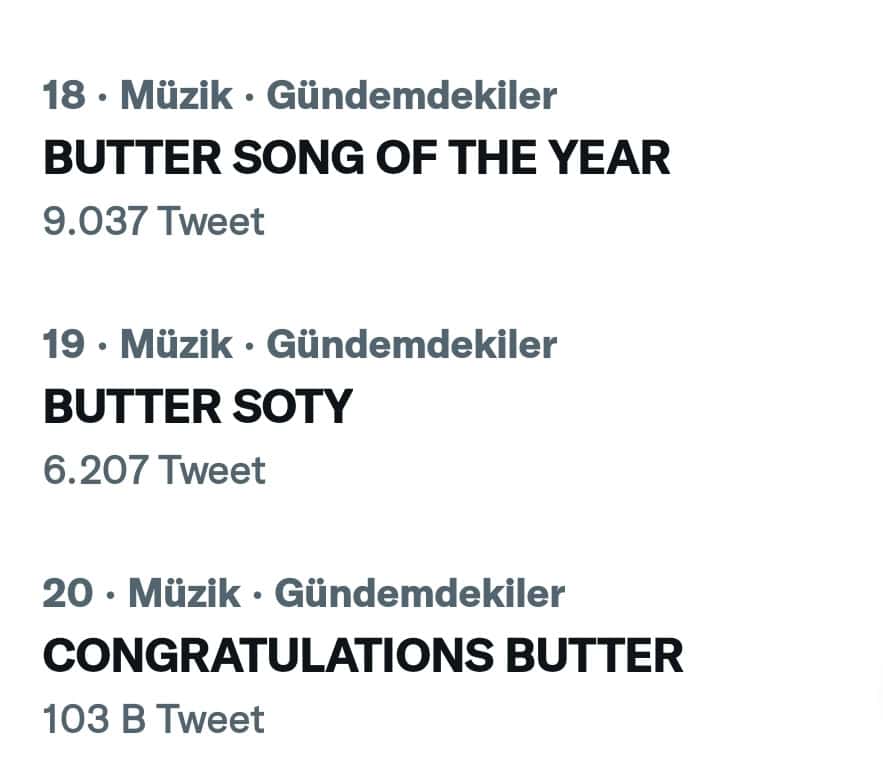Select the Müzik label on trend 19
Viewport: 883px width, 769px height.
coord(176,345)
